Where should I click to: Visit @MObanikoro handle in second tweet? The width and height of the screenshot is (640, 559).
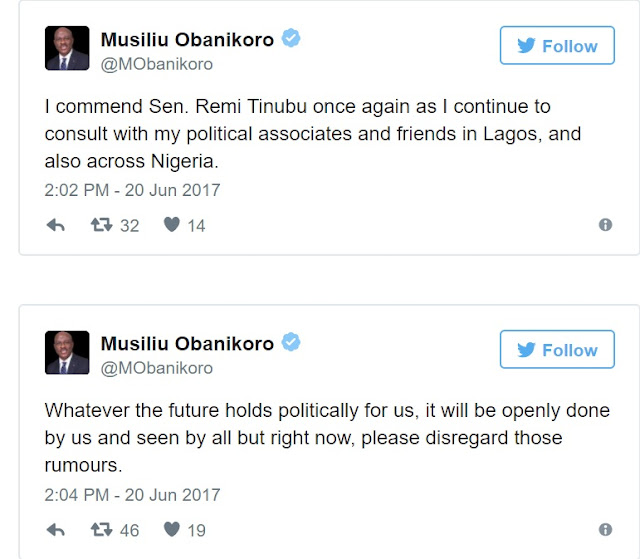[x=156, y=368]
